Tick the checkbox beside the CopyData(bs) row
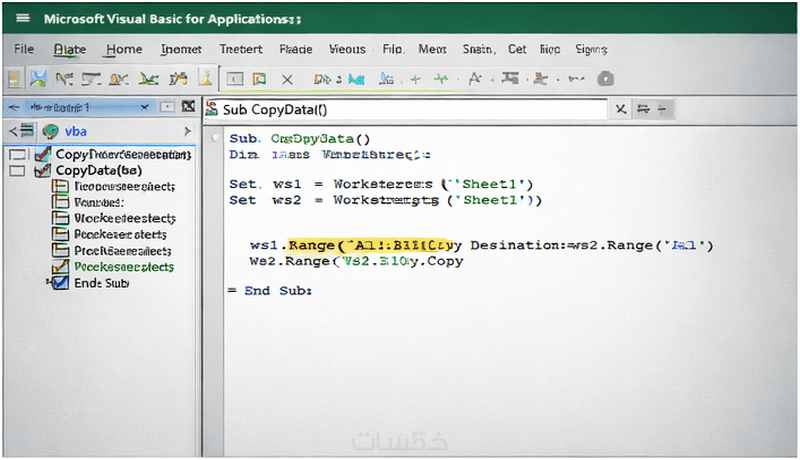Screen dimensions: 800x460 pyautogui.click(x=17, y=171)
